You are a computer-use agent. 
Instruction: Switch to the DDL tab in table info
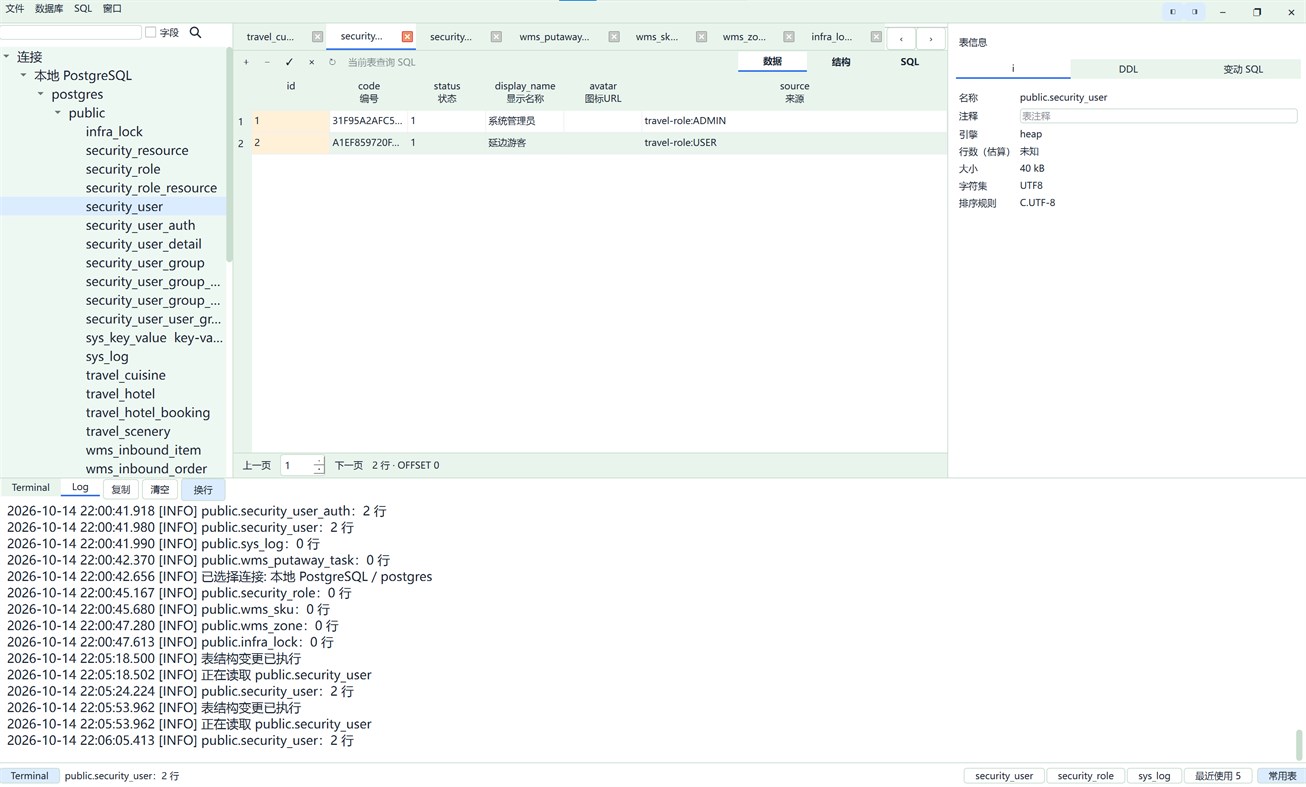[1128, 69]
